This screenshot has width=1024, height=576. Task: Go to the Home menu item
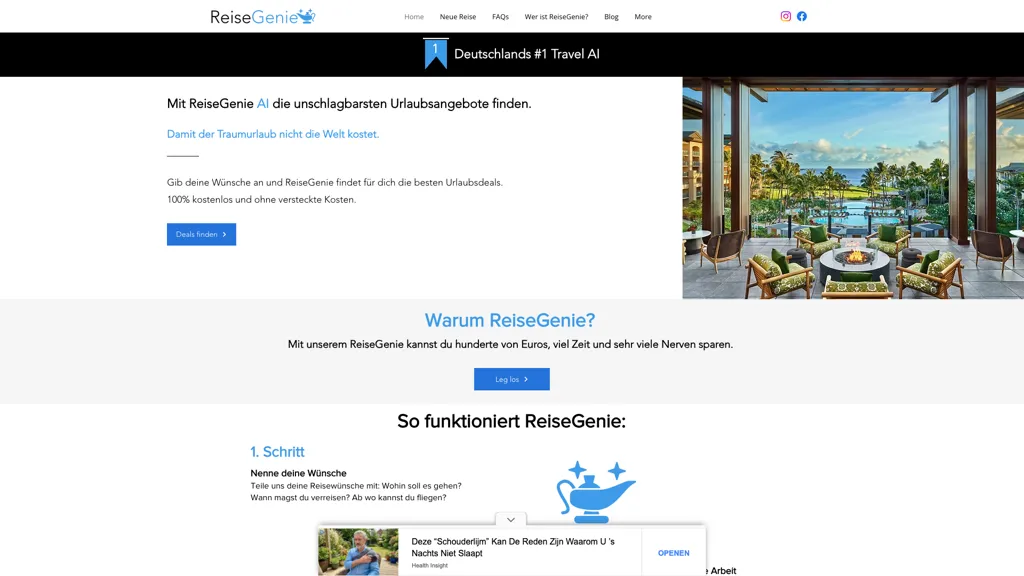[414, 17]
